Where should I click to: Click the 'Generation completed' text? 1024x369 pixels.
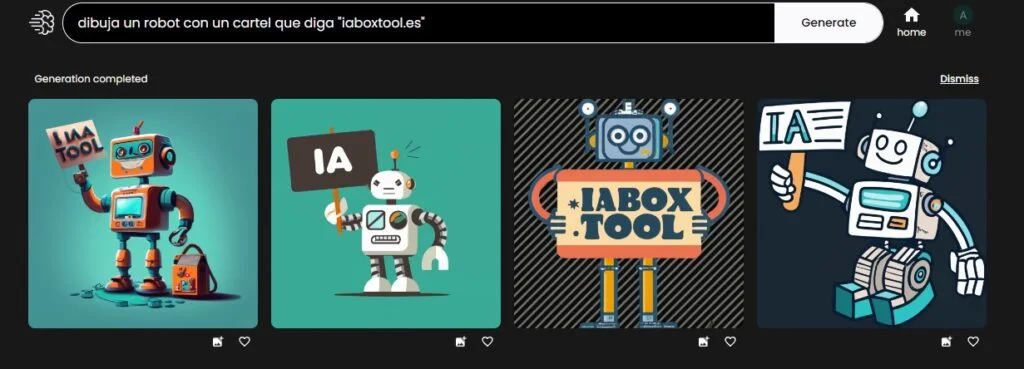tap(91, 79)
